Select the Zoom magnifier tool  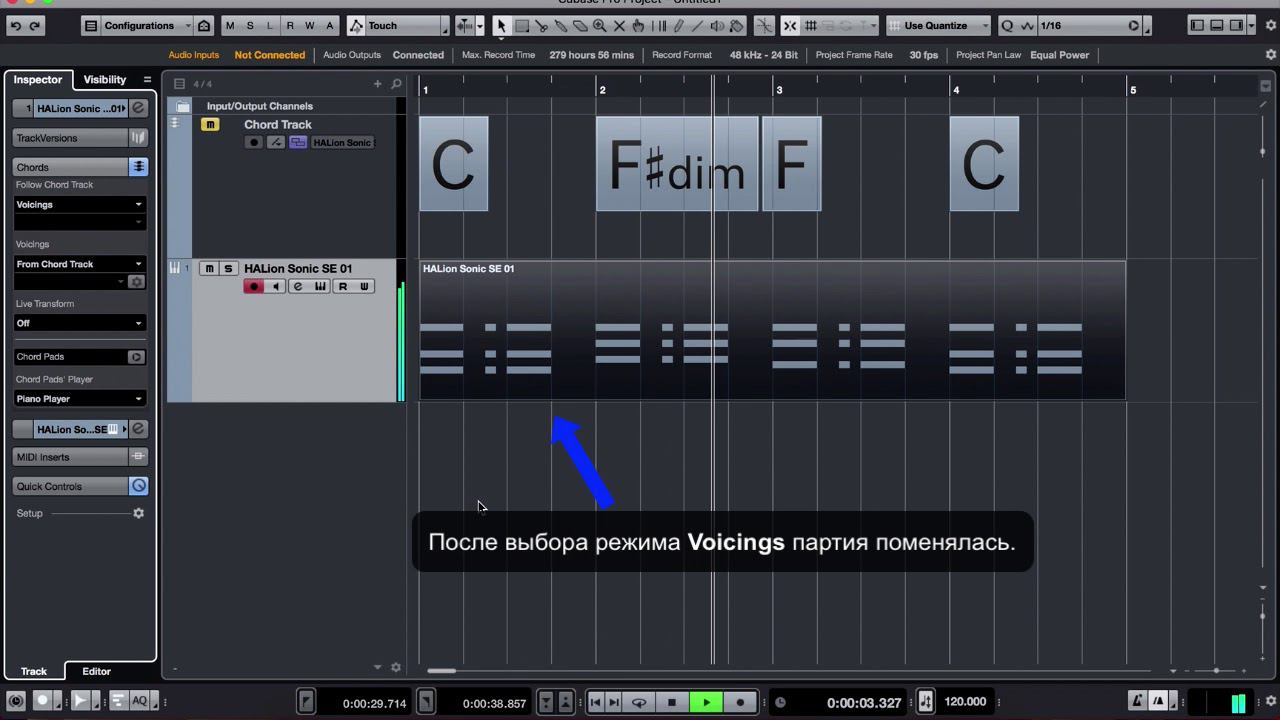(600, 25)
